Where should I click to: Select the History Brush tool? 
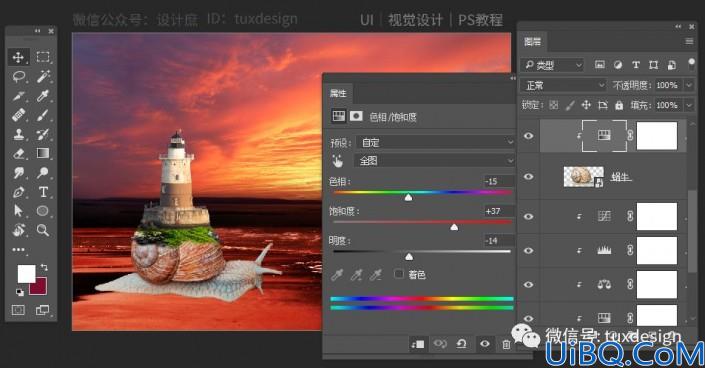[43, 134]
